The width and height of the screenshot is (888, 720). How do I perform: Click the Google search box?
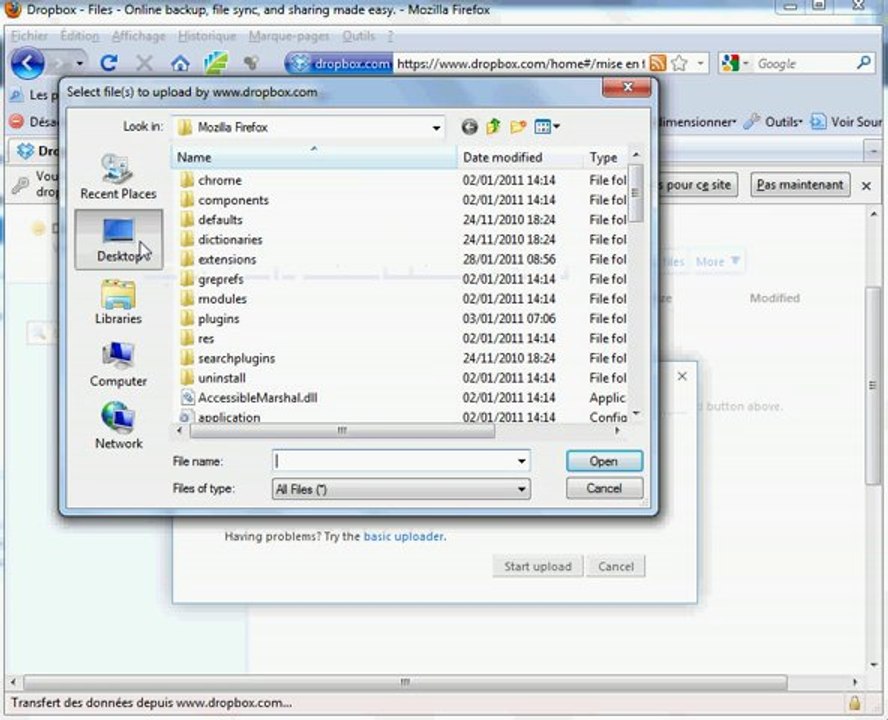[x=804, y=63]
